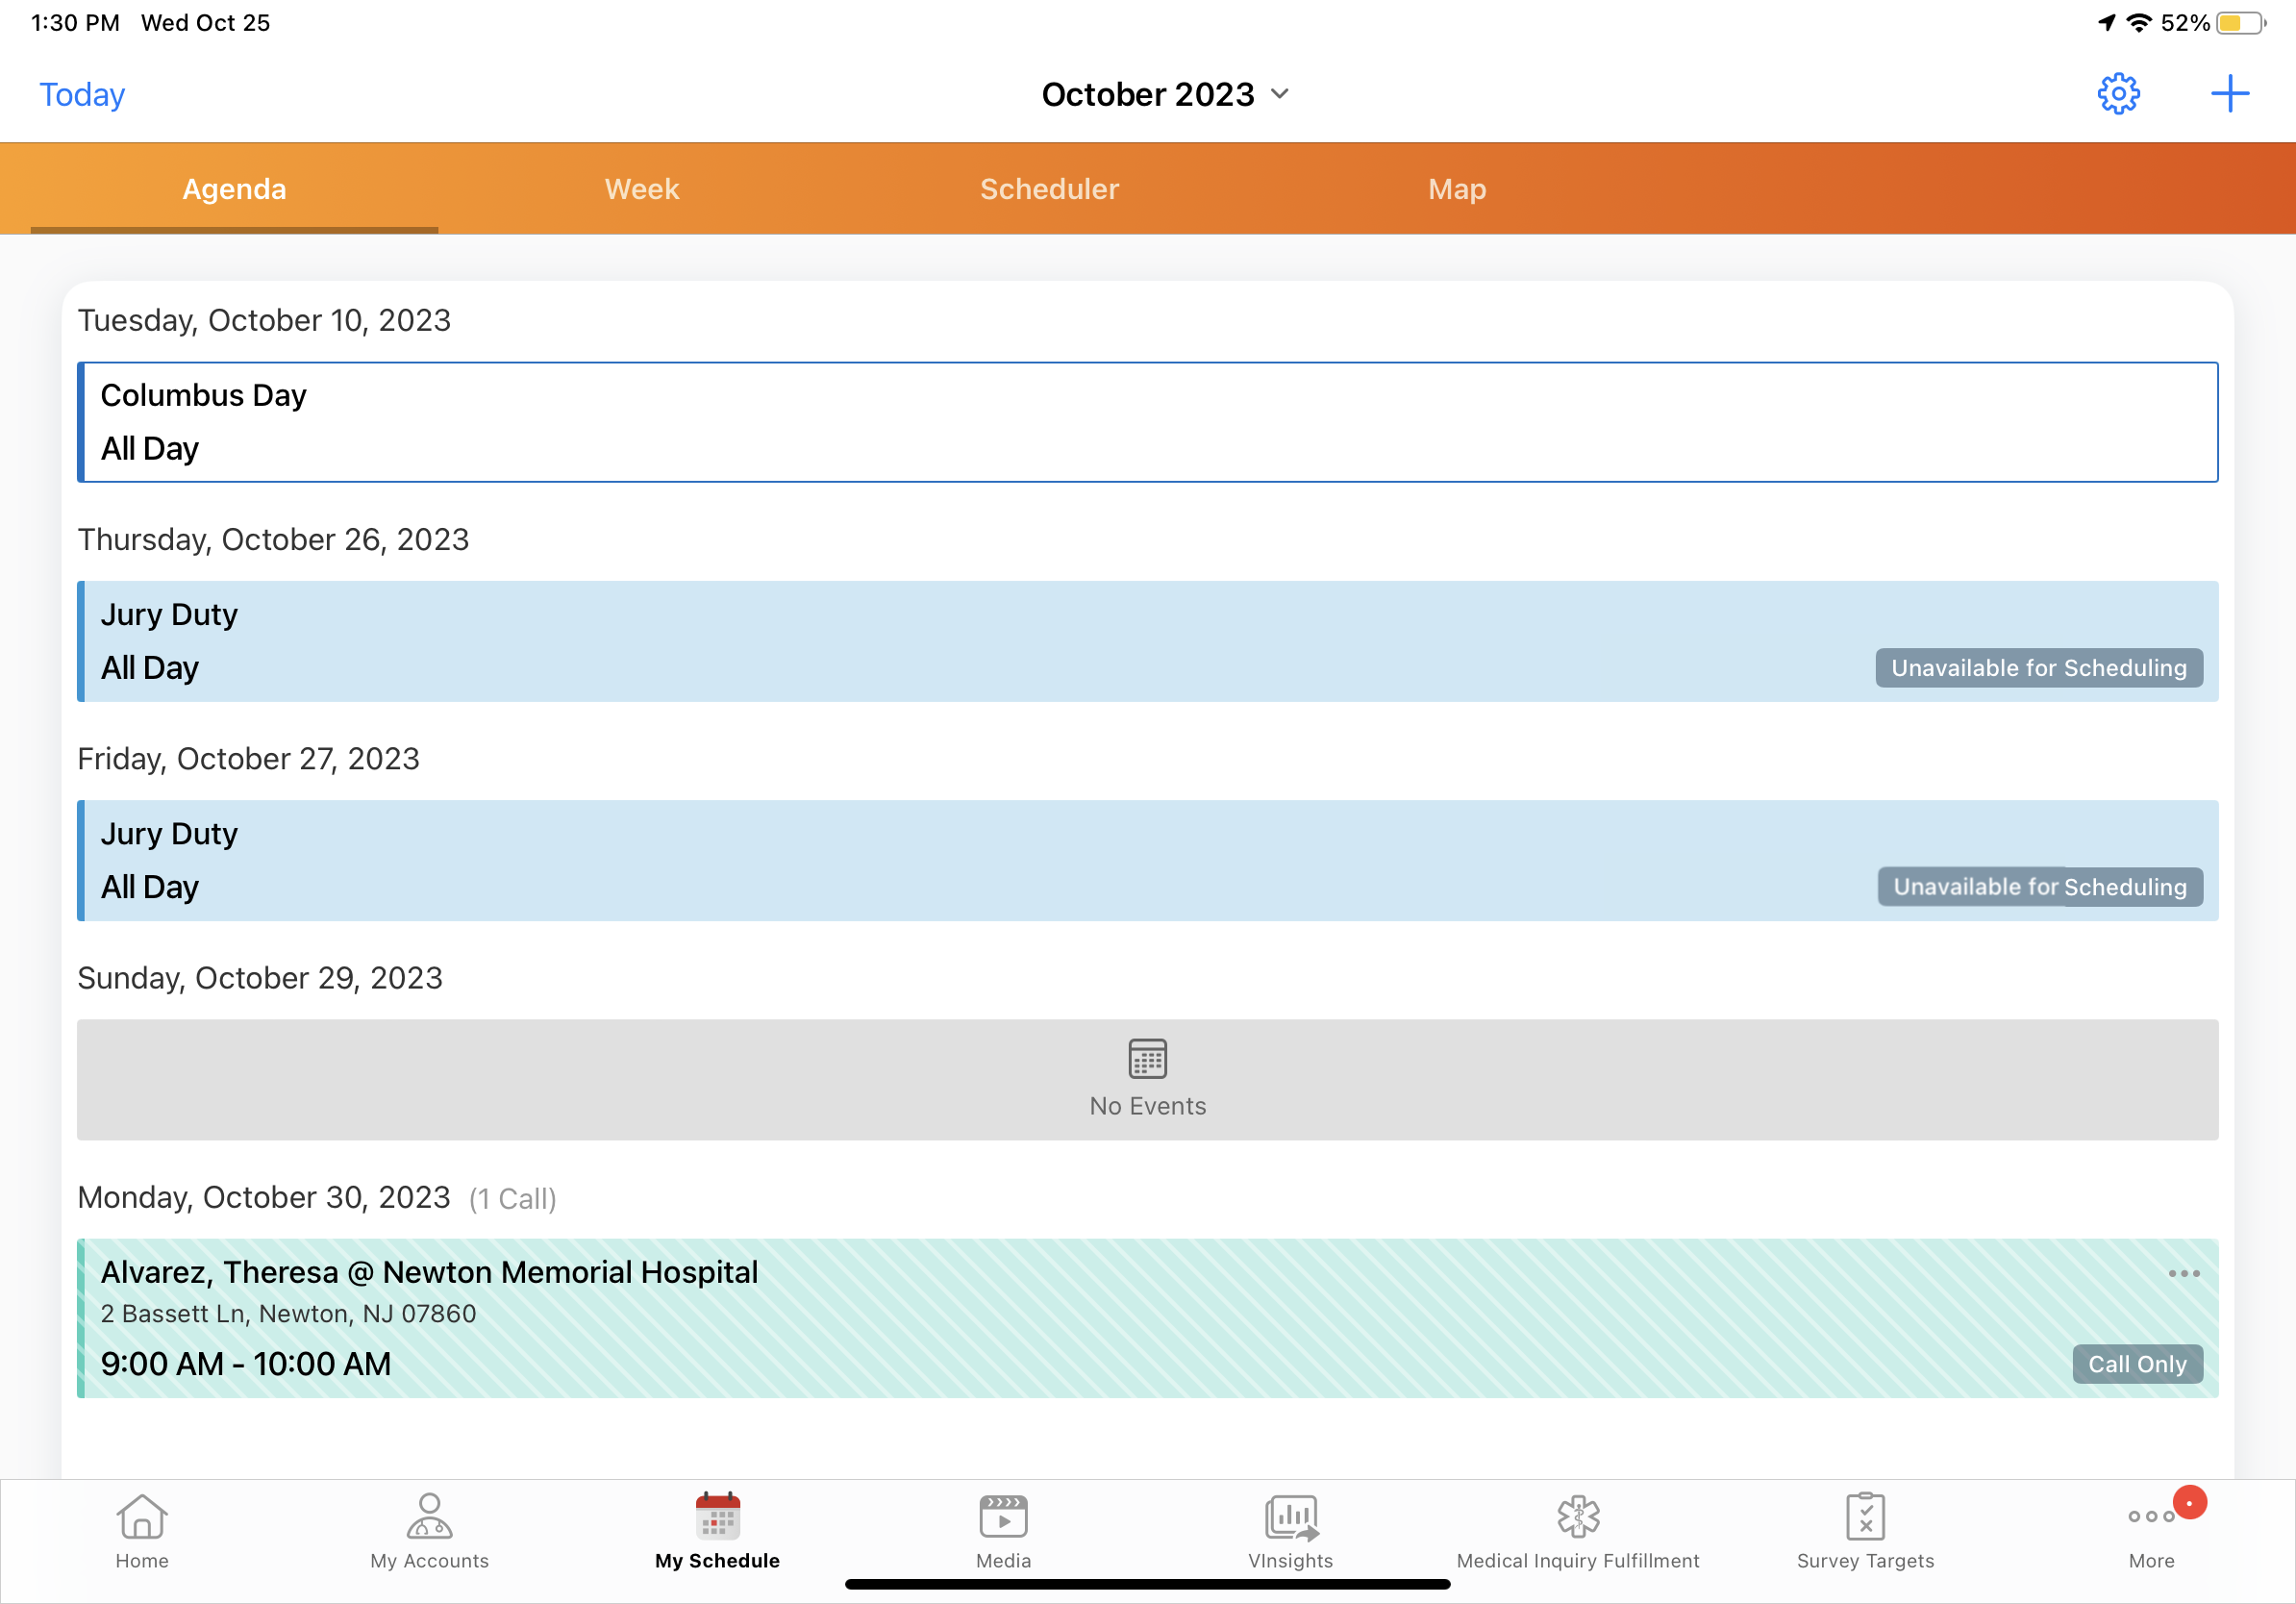Switch to the Scheduler tab

[x=1049, y=189]
